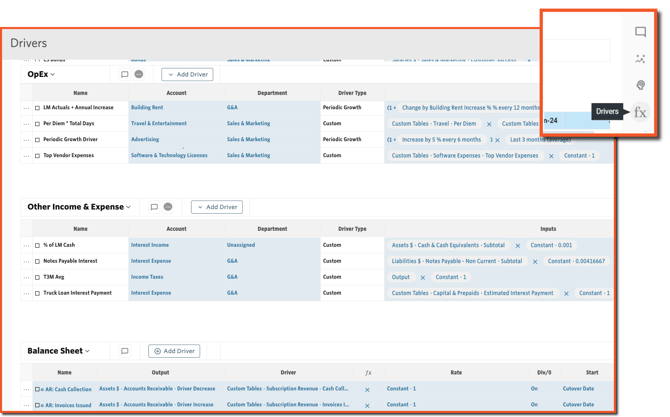
Task: Open comment icon beside Other Income & Expense
Action: [153, 207]
